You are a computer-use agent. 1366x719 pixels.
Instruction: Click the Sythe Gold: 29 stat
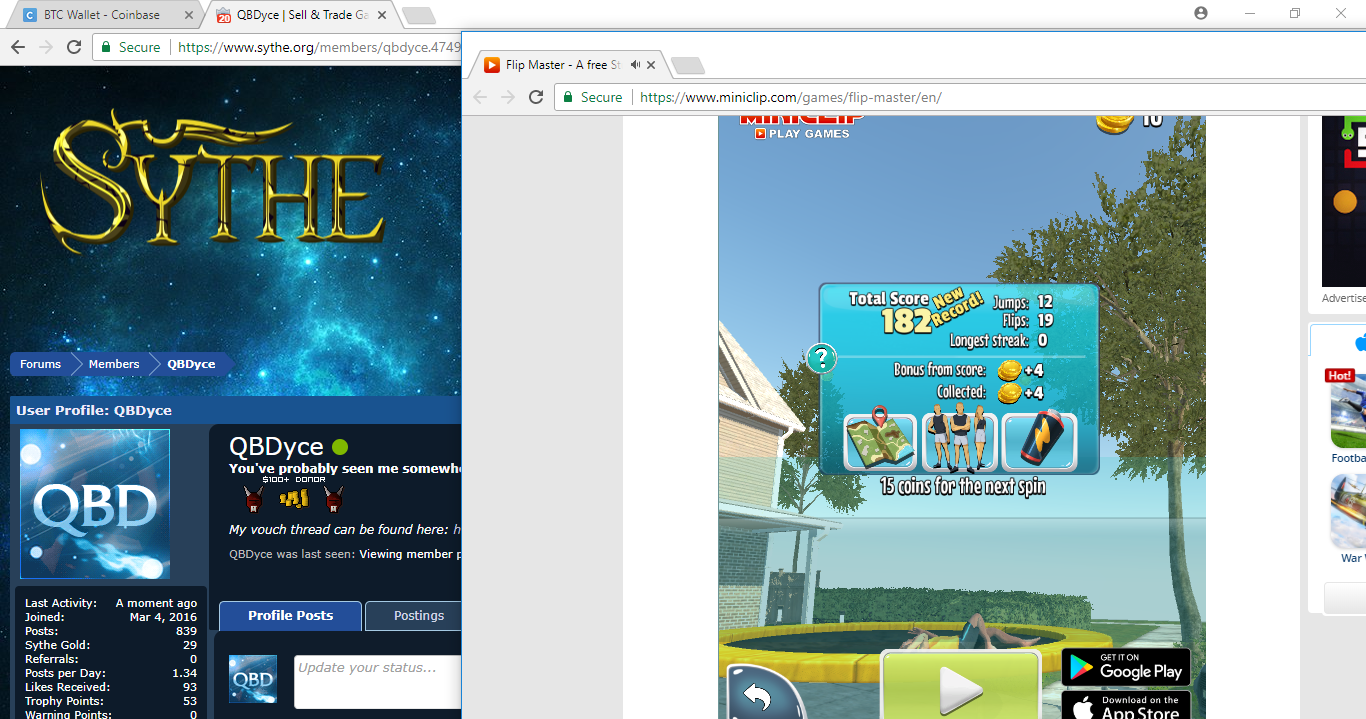111,645
